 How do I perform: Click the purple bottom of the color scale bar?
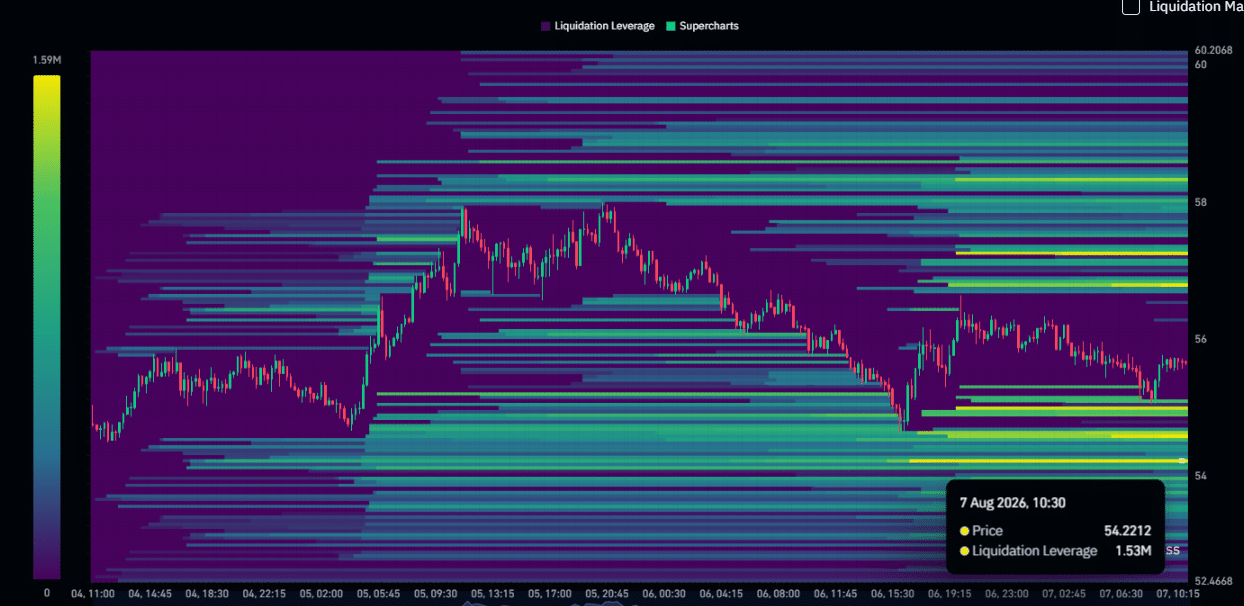pyautogui.click(x=46, y=572)
